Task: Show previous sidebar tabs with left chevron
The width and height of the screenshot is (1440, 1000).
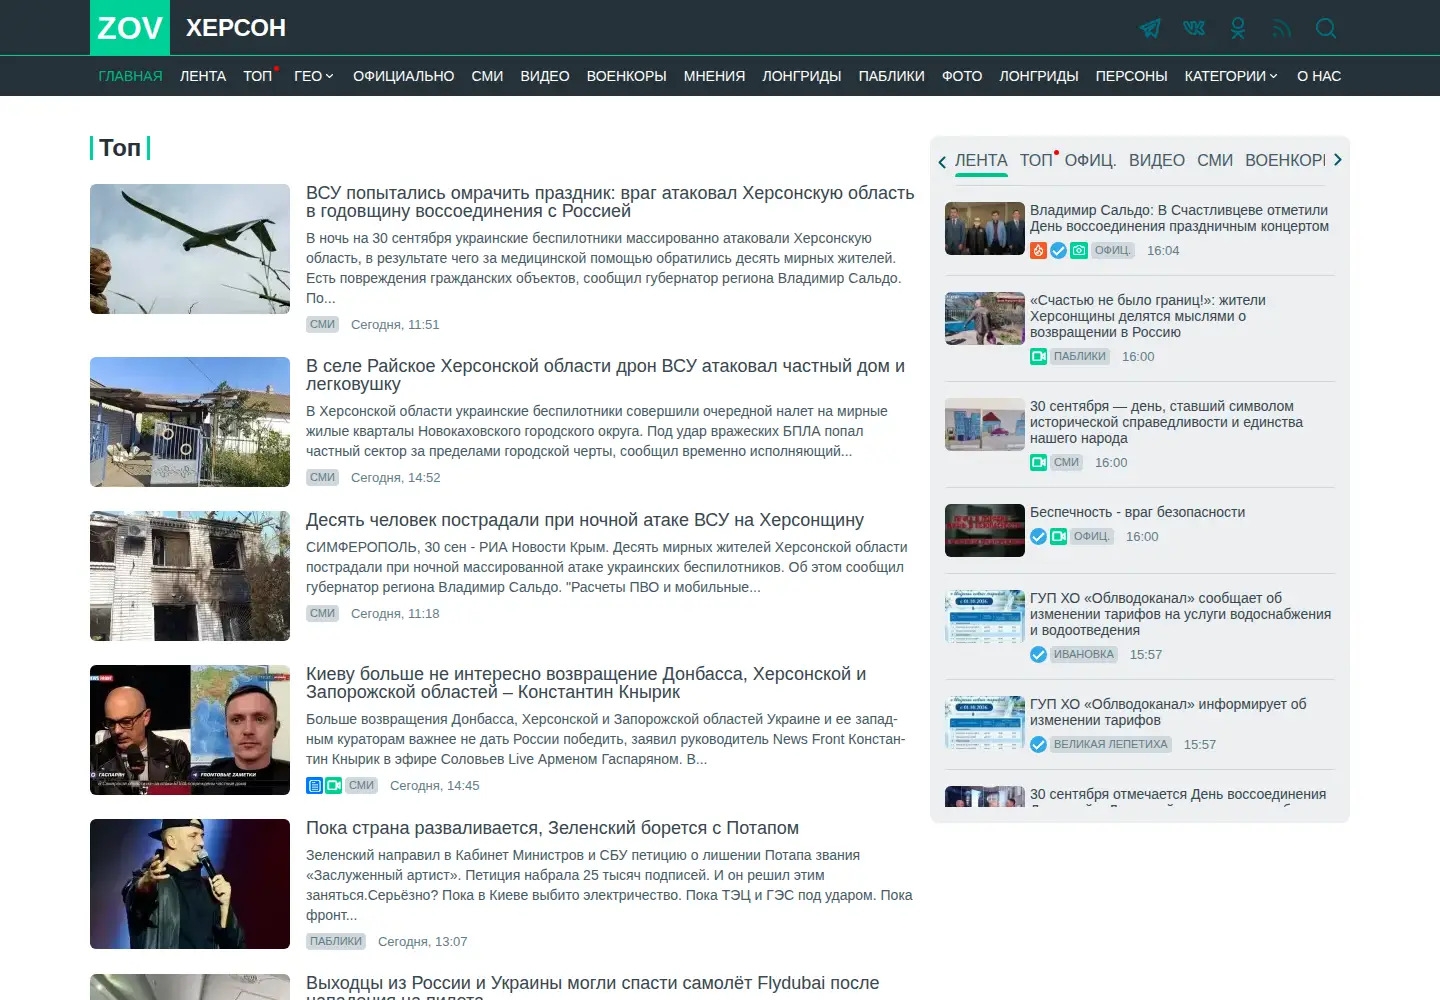Action: click(942, 161)
